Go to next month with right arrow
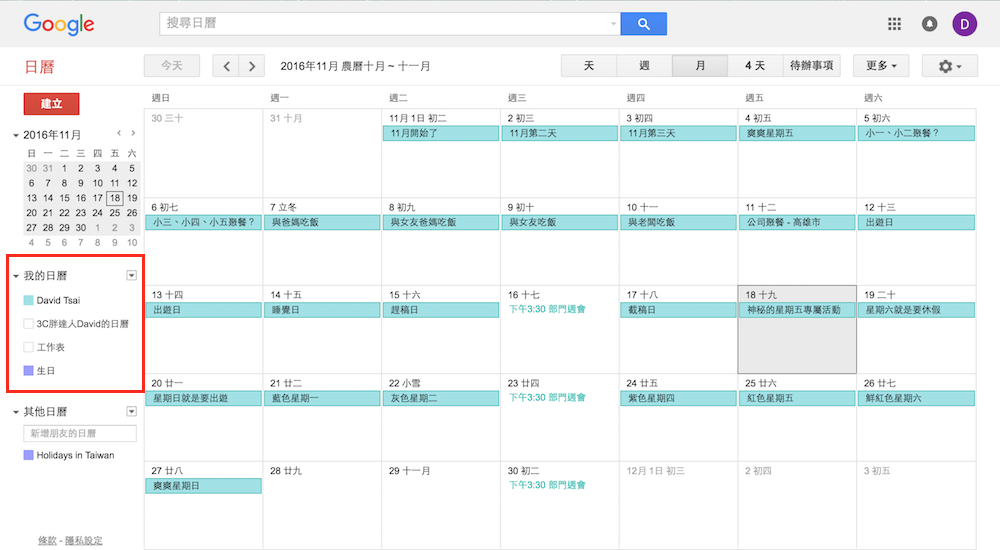 tap(252, 66)
